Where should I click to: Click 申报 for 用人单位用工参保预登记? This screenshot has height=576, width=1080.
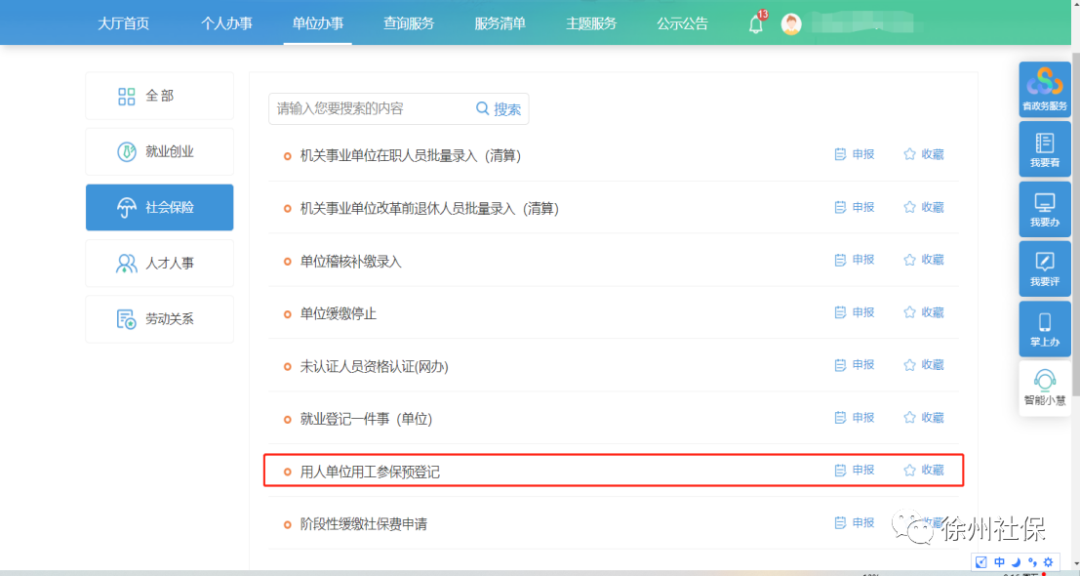tap(854, 470)
